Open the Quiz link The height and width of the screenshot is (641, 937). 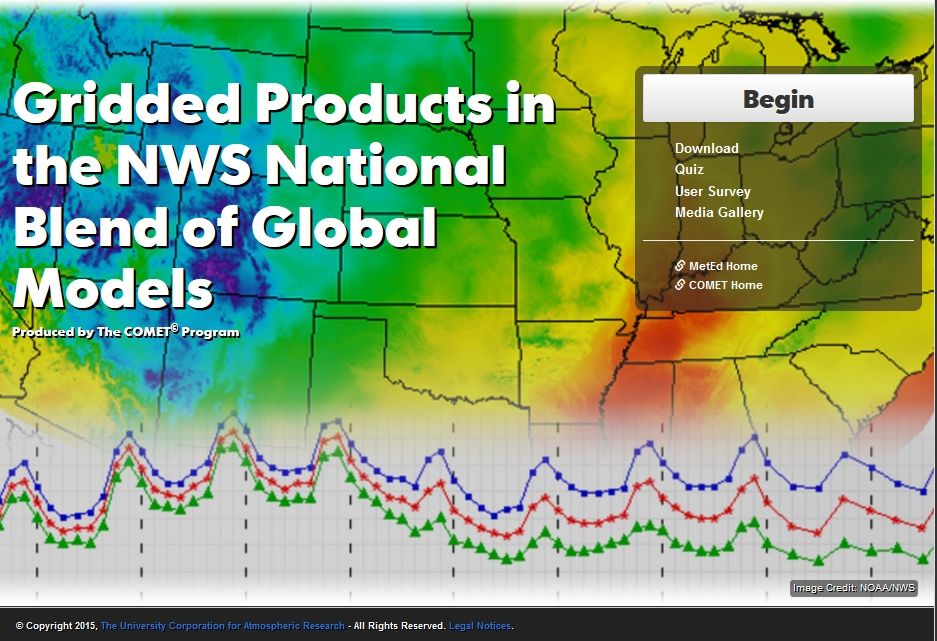point(689,170)
